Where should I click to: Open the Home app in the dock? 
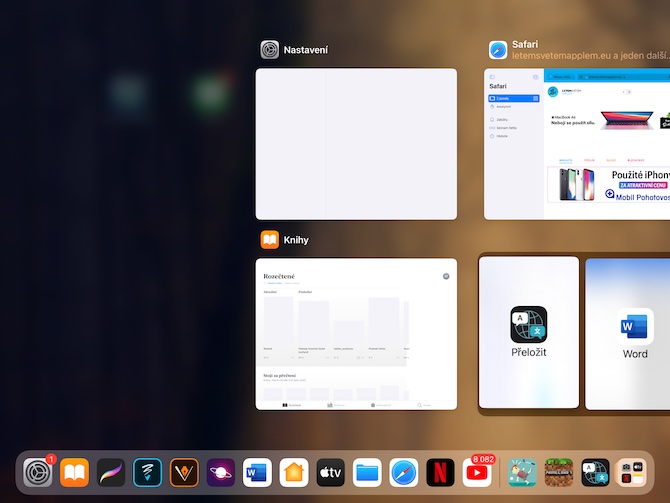tap(294, 473)
